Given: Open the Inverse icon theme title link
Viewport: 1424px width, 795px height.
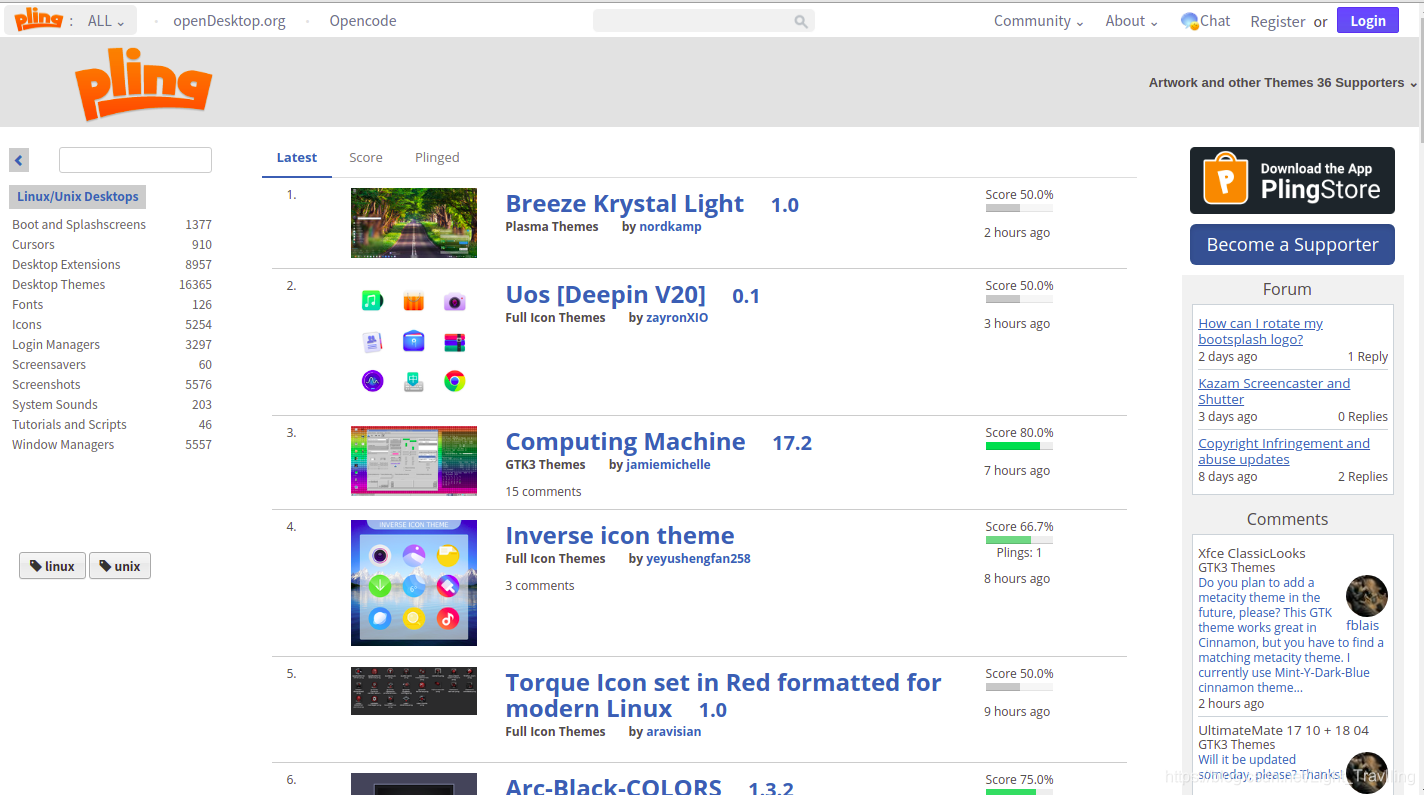Looking at the screenshot, I should pos(620,536).
